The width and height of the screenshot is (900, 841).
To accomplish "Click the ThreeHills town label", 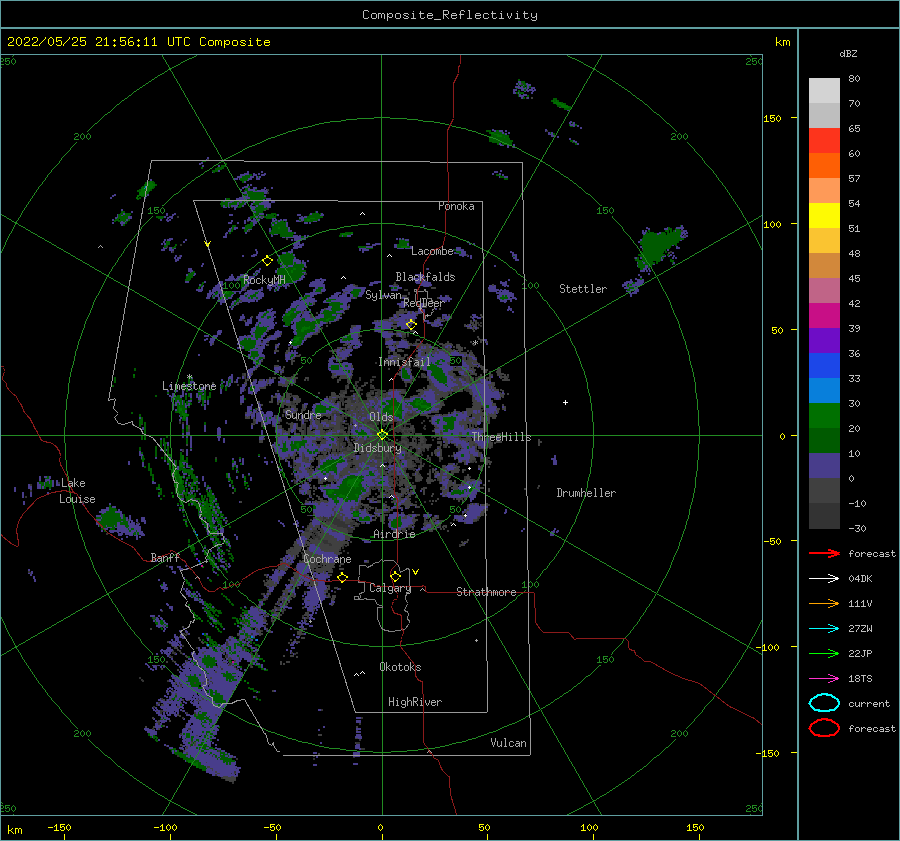I will [501, 437].
